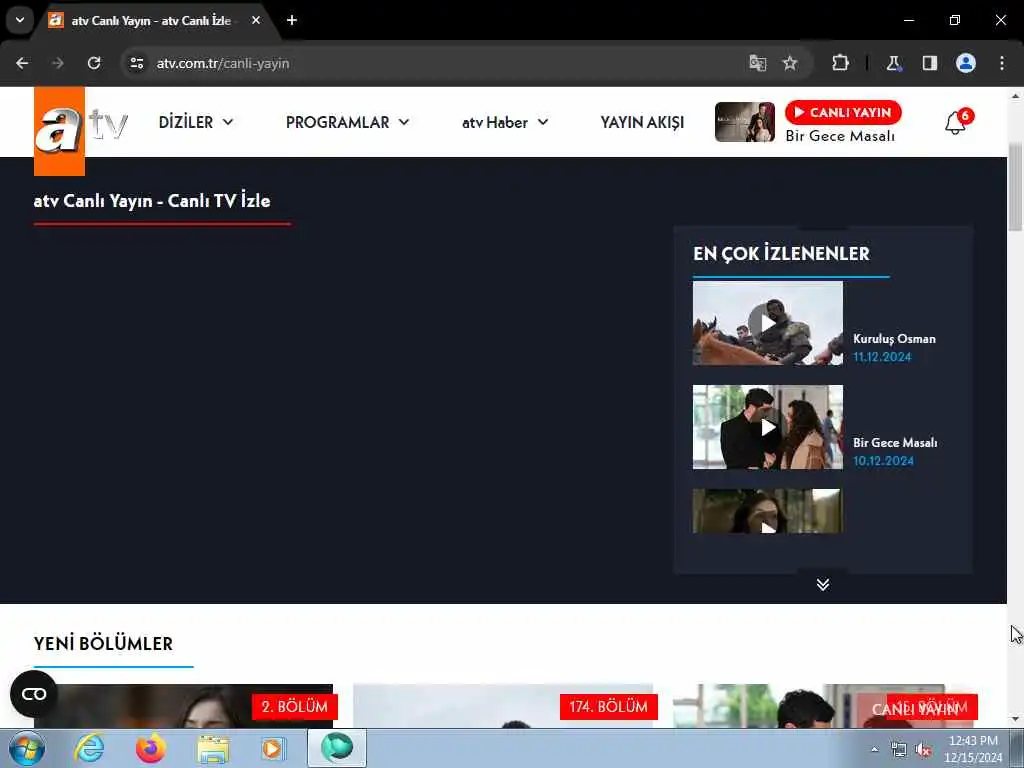This screenshot has height=768, width=1024.
Task: Go back with the browser back arrow
Action: click(22, 63)
